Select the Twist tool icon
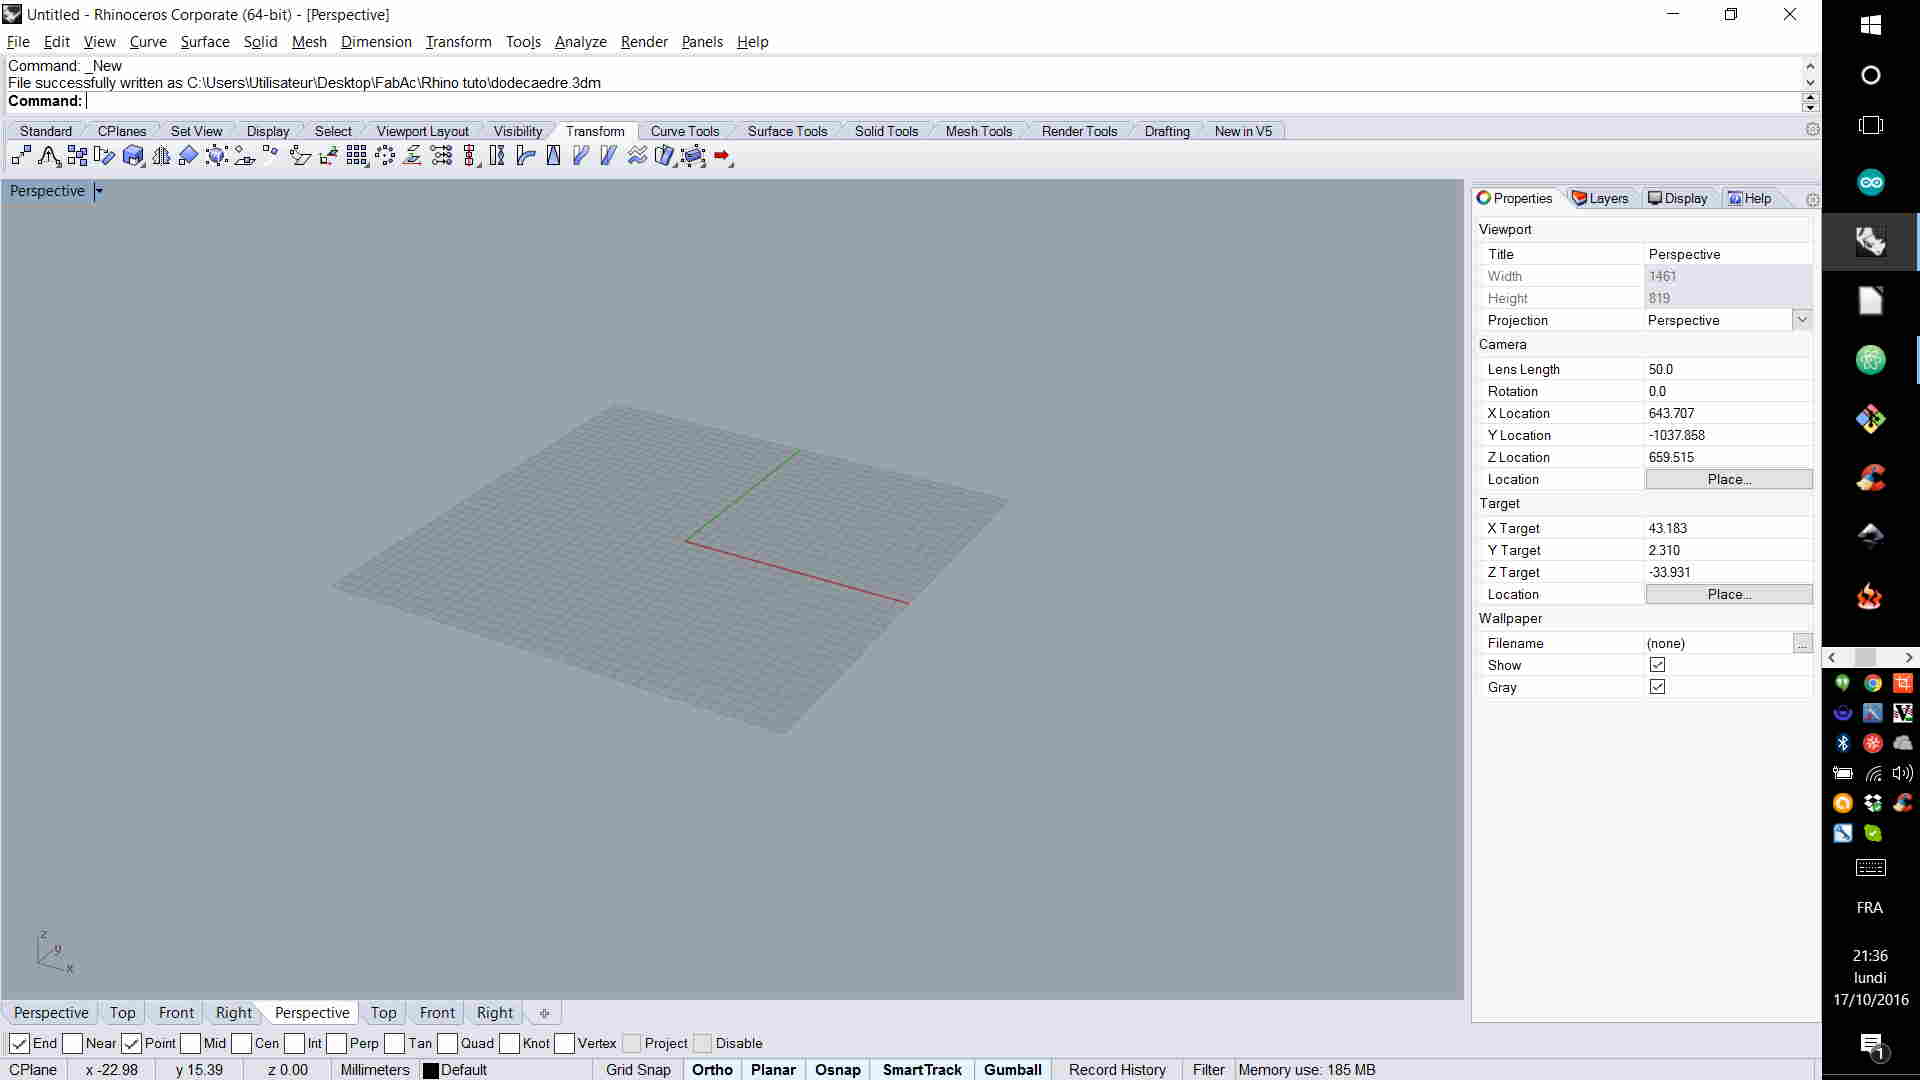This screenshot has width=1920, height=1080. 497,156
